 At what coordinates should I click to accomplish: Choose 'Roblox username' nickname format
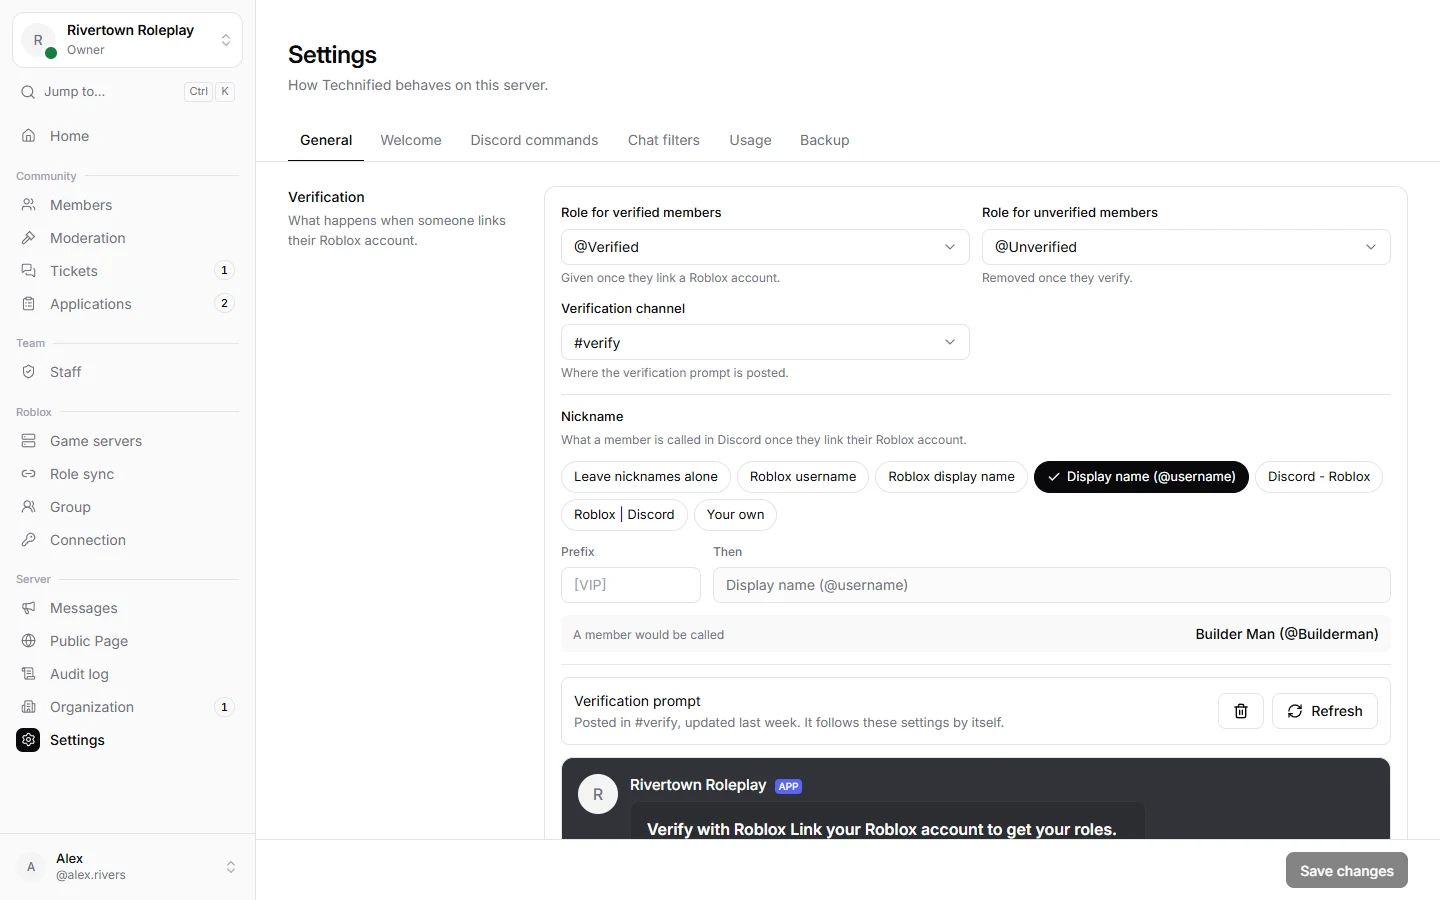803,477
